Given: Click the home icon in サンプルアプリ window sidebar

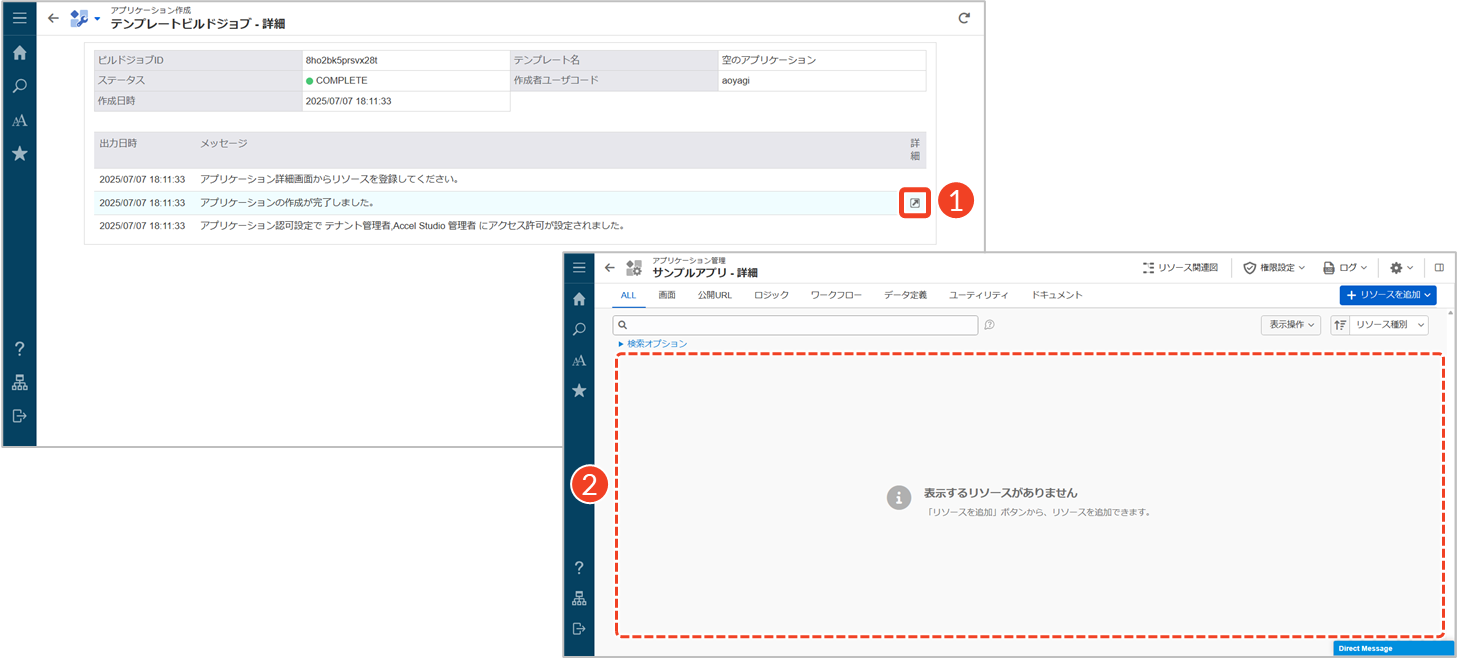Looking at the screenshot, I should [x=579, y=299].
